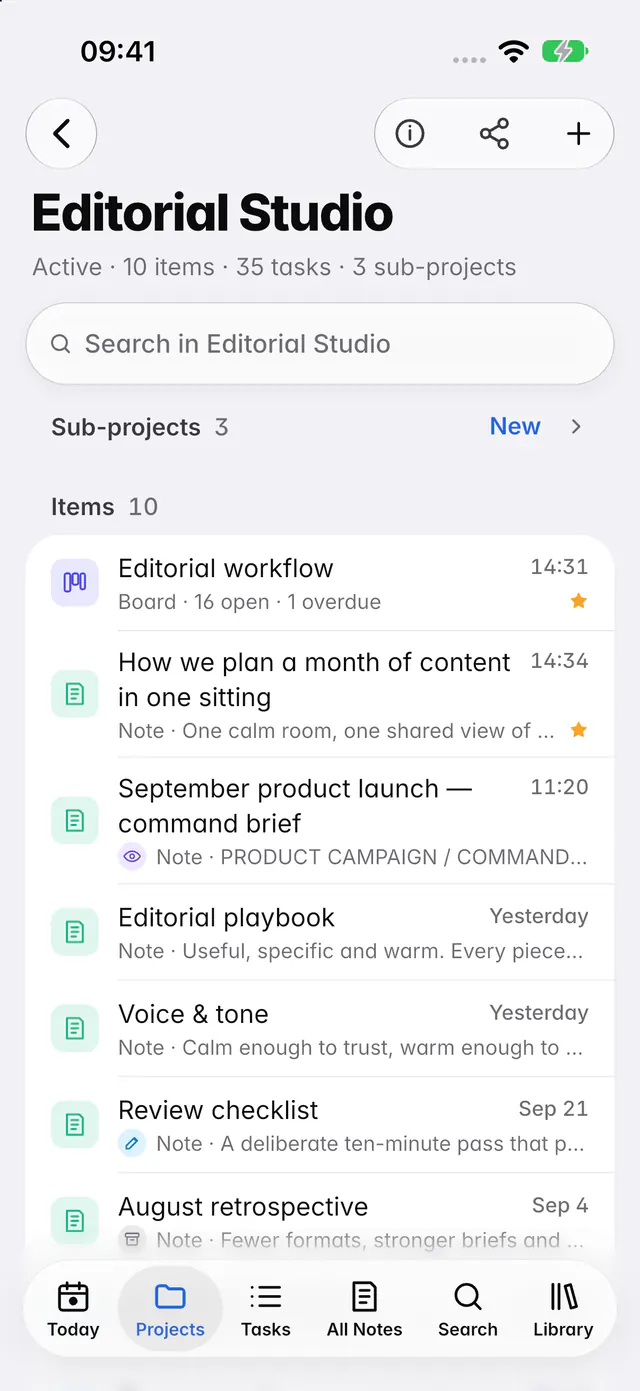Switch to the Today tab
Image resolution: width=640 pixels, height=1391 pixels.
[73, 1310]
